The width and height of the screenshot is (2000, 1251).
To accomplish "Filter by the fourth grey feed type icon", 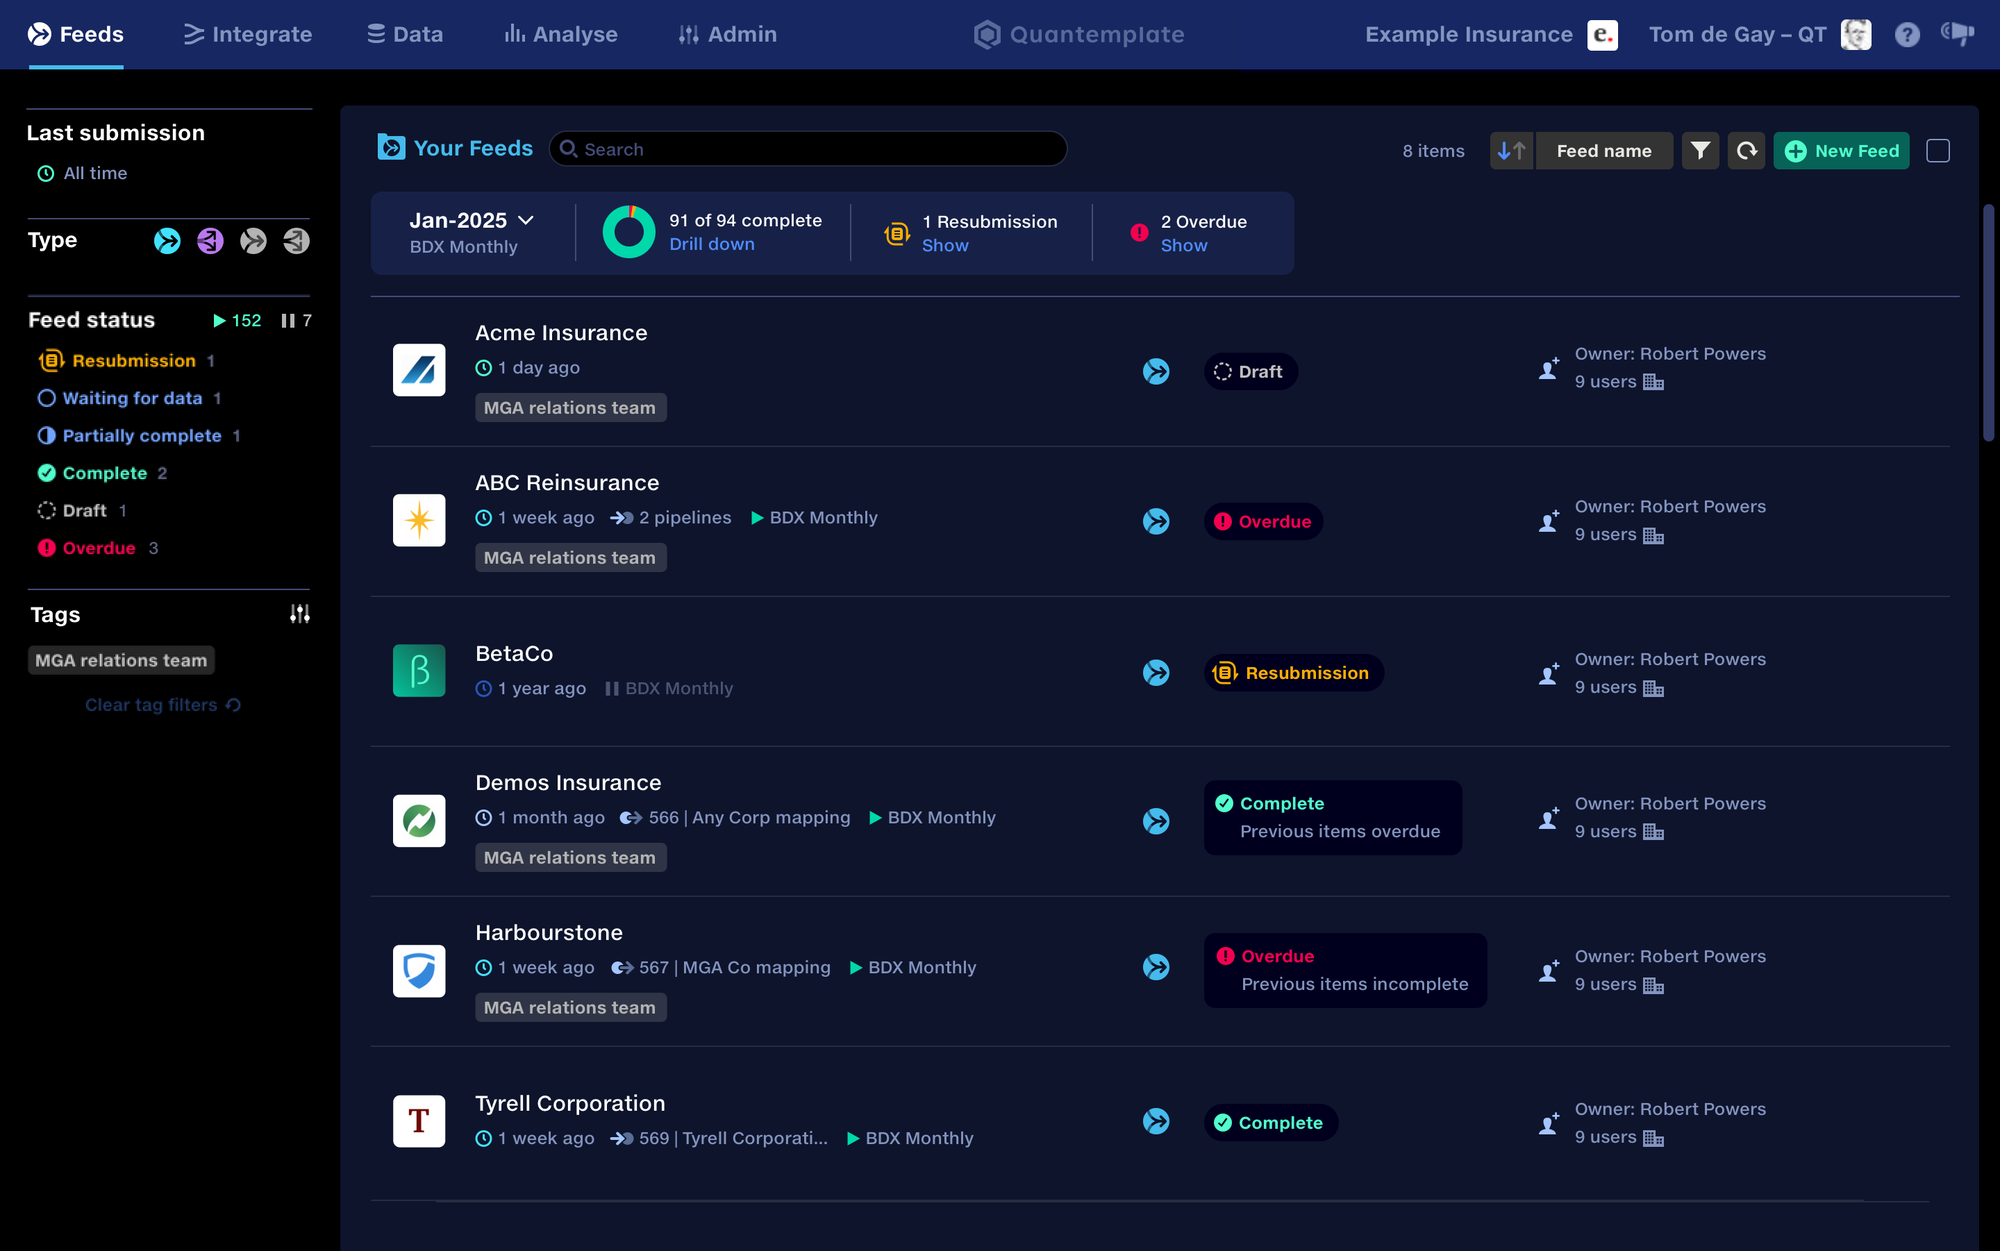I will pos(296,241).
